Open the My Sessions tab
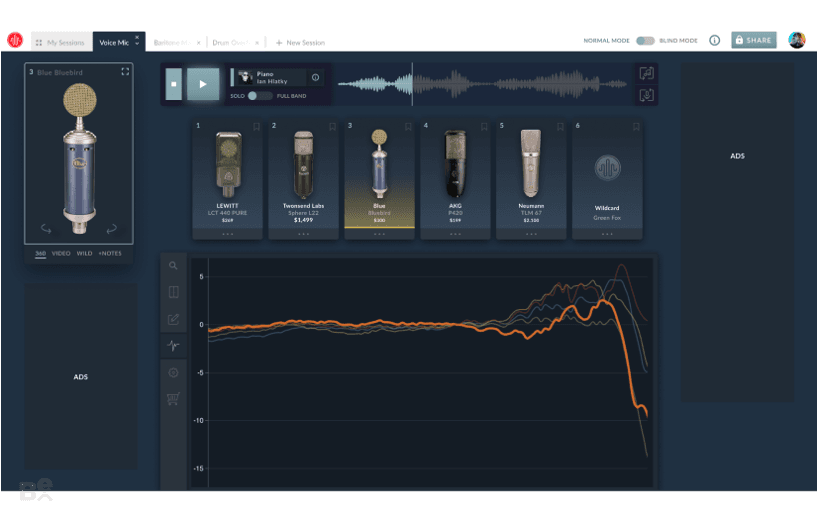817x520 pixels. 61,42
